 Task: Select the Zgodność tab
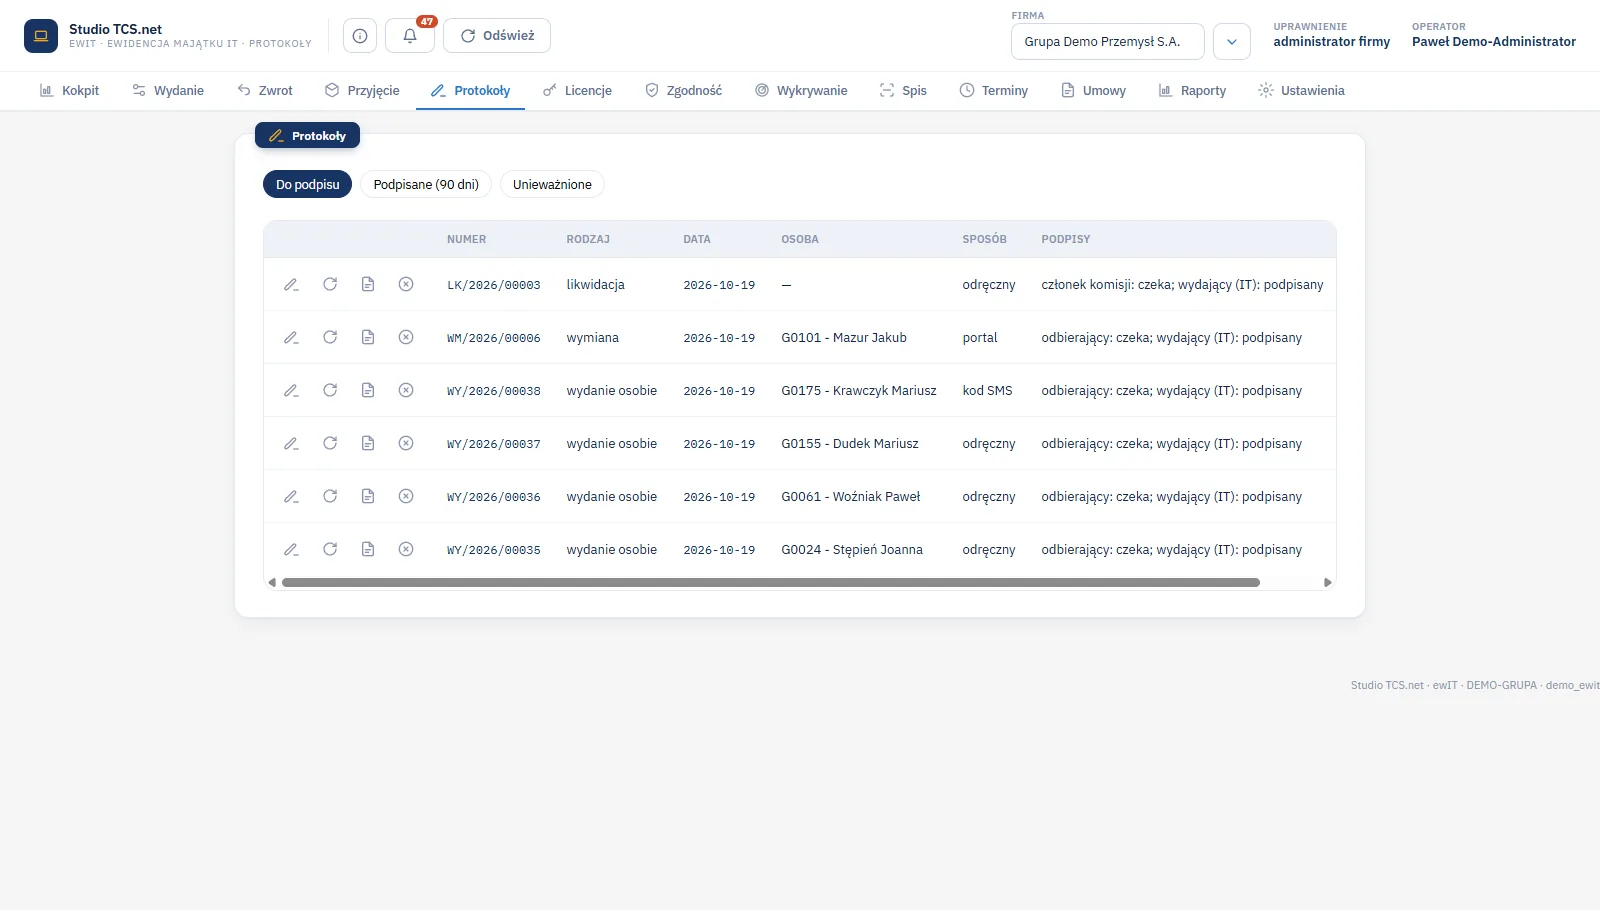click(x=683, y=90)
